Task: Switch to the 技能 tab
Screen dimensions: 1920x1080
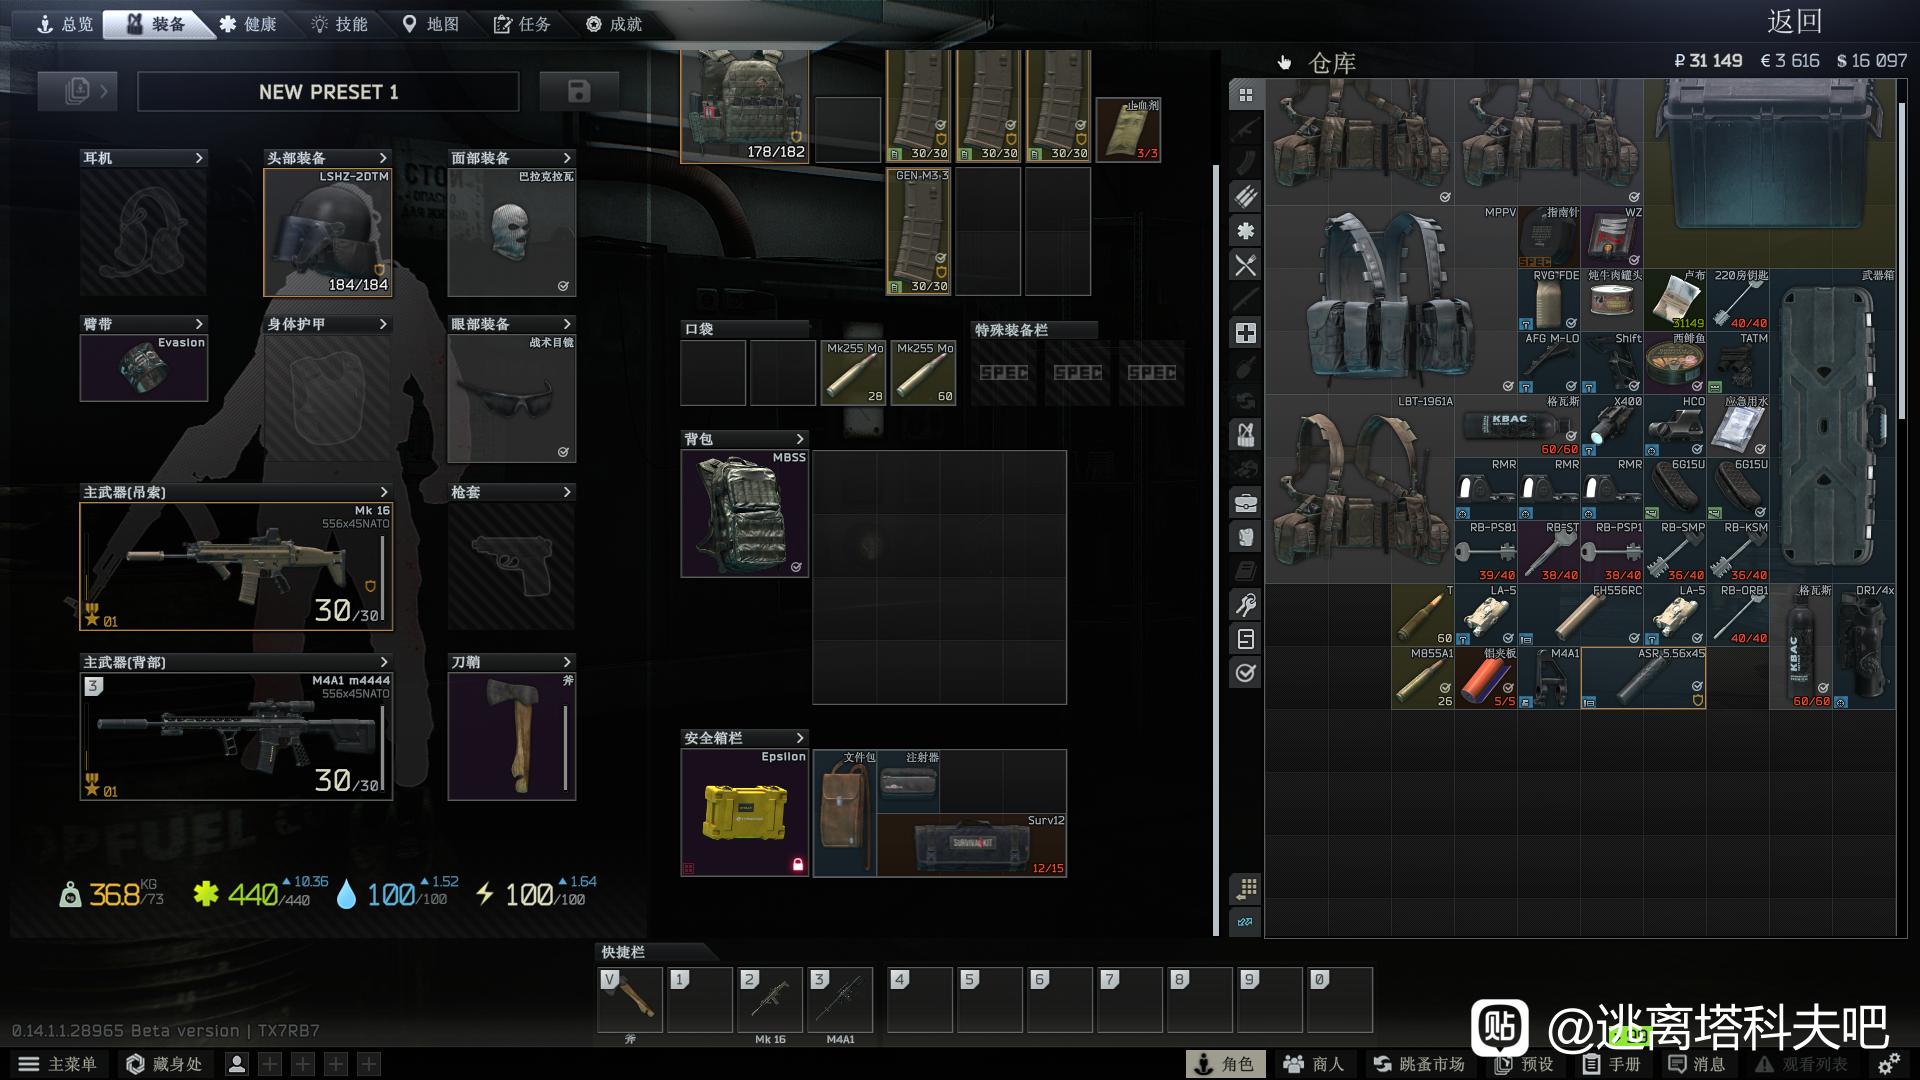Action: [339, 24]
